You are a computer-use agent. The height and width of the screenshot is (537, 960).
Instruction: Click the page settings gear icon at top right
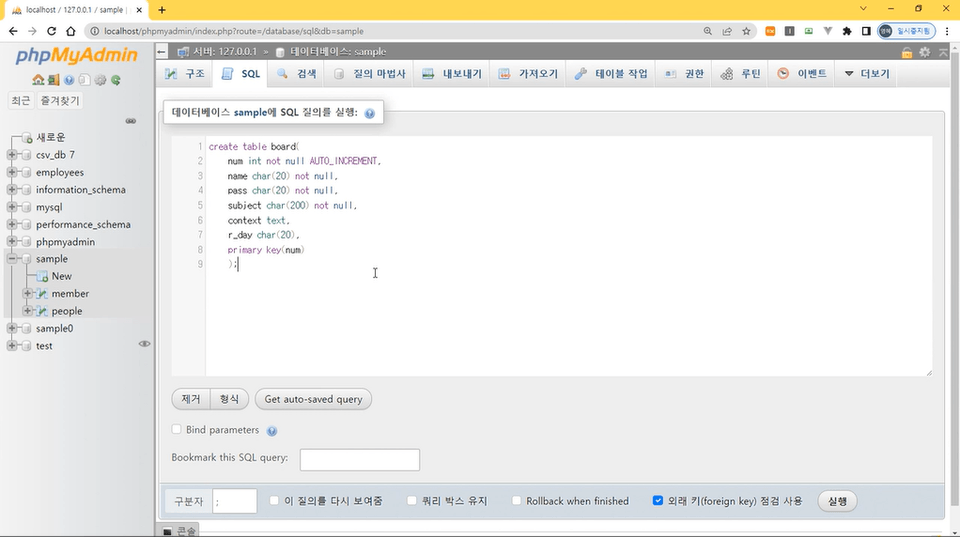click(925, 52)
